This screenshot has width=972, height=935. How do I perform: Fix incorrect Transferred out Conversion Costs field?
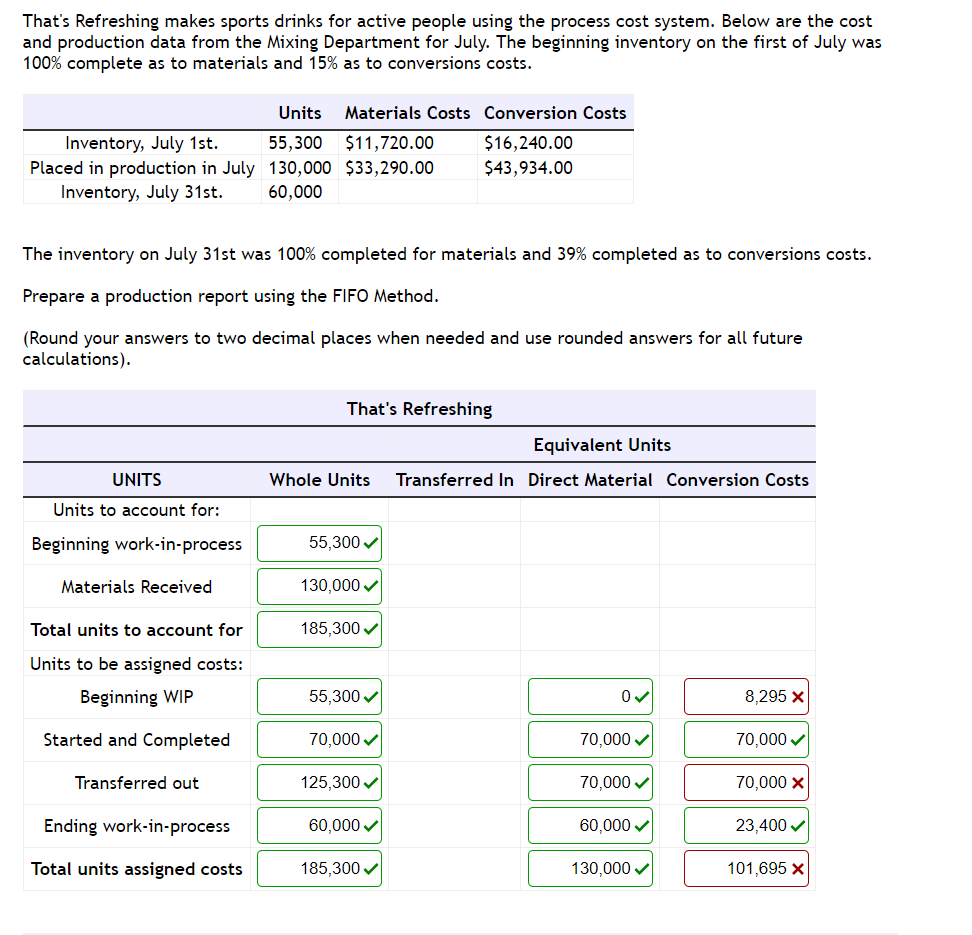click(746, 782)
